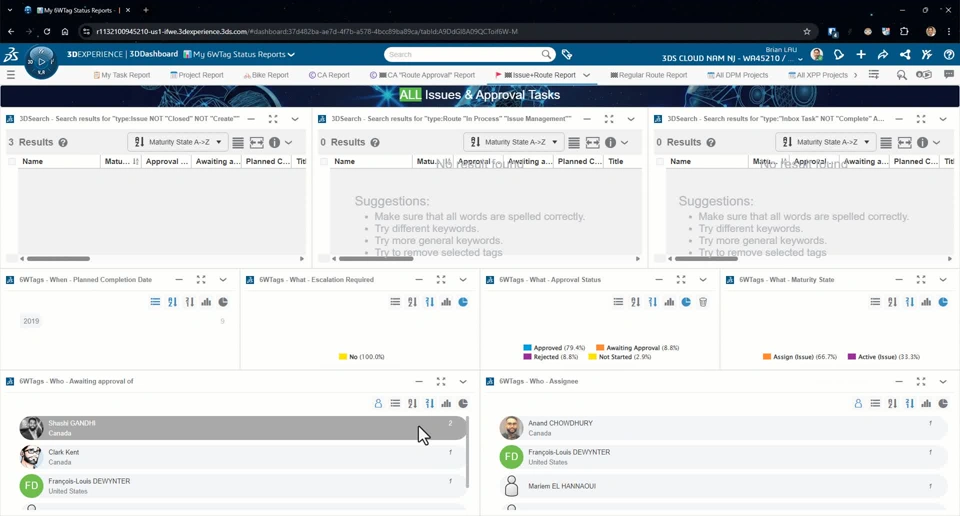Click help icon beside 3 Results

(63, 142)
